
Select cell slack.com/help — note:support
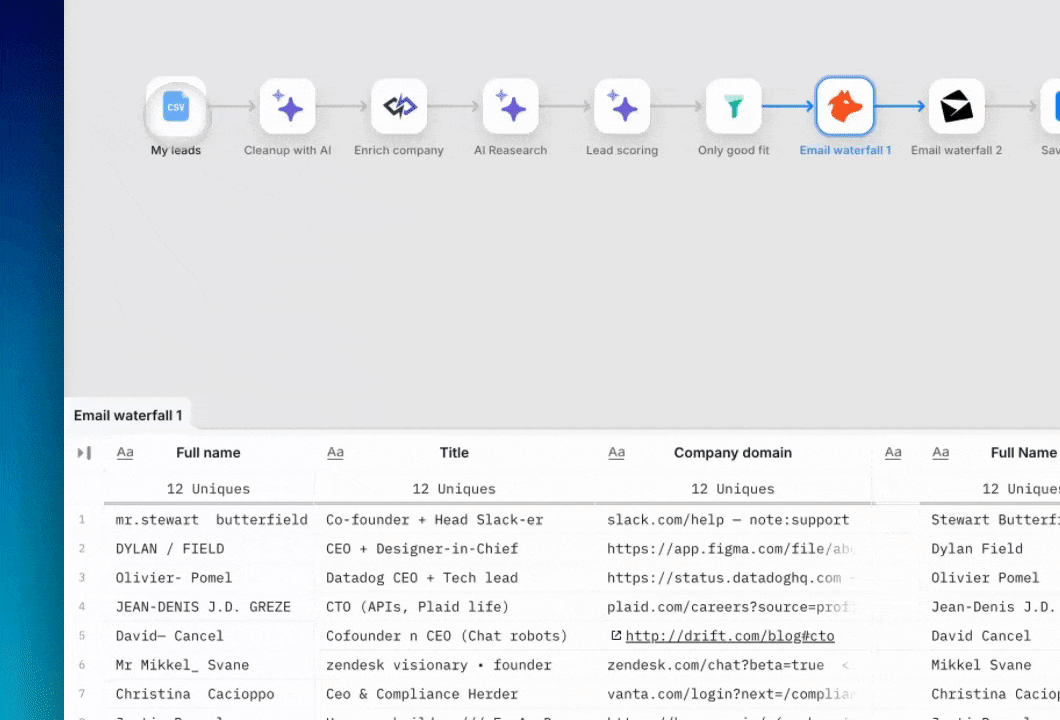733,519
